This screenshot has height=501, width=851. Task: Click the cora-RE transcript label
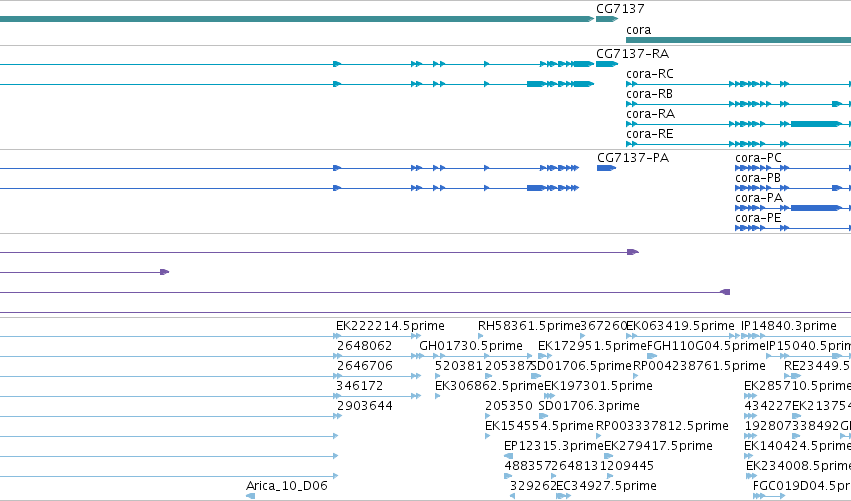(x=650, y=134)
